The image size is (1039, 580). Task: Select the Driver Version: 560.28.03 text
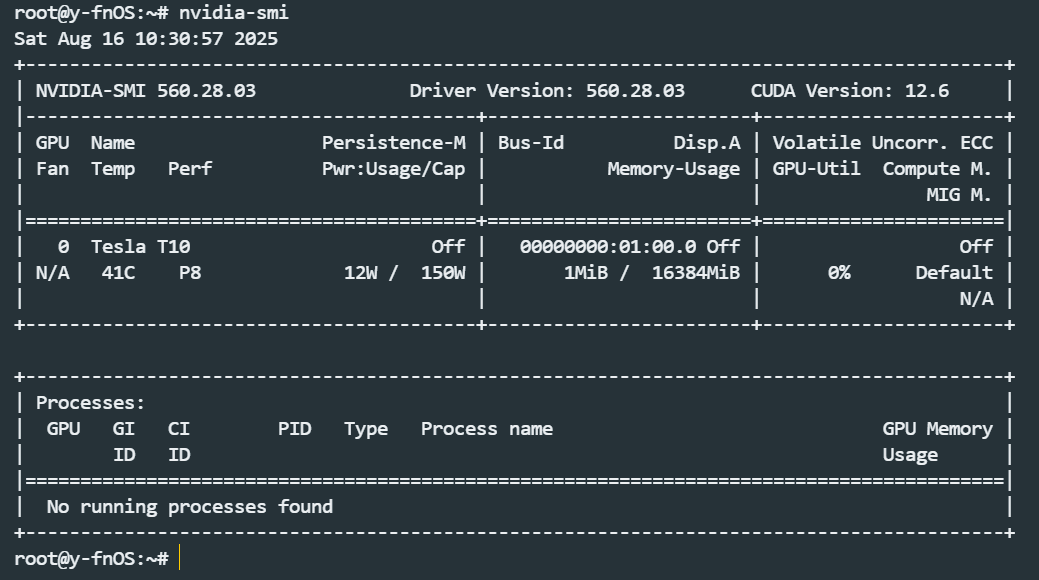point(547,91)
